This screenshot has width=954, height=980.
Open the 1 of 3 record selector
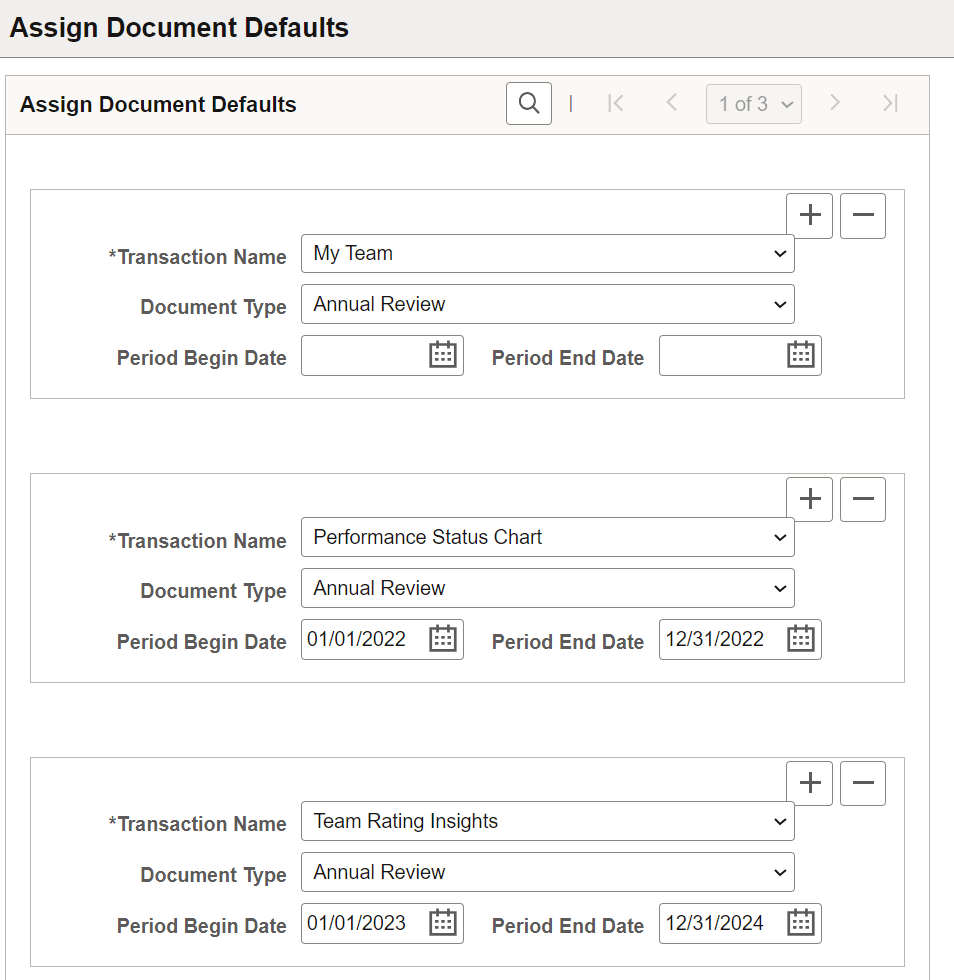pos(753,103)
